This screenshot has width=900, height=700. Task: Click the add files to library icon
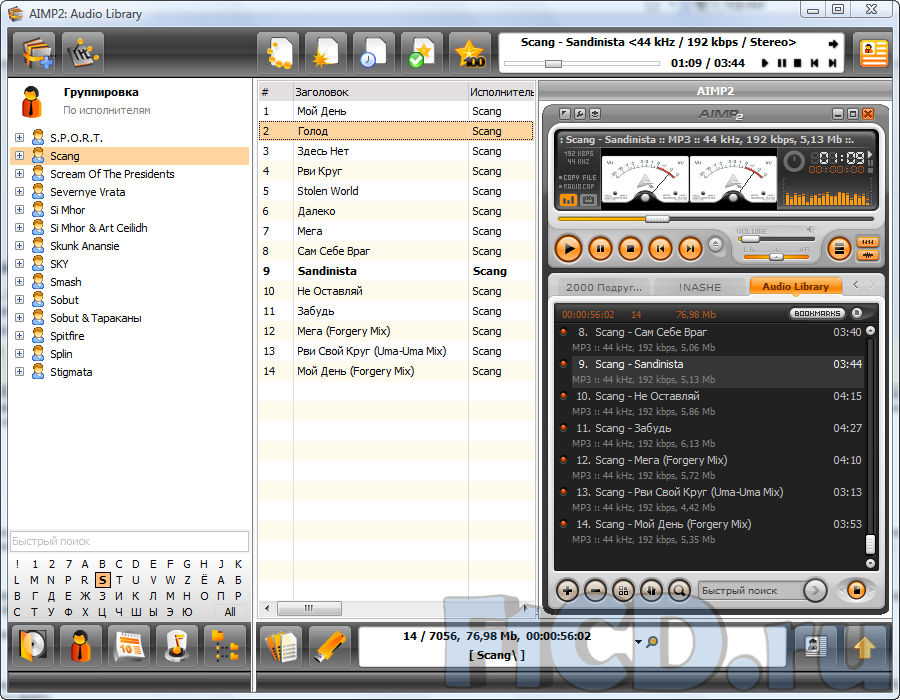pyautogui.click(x=34, y=53)
